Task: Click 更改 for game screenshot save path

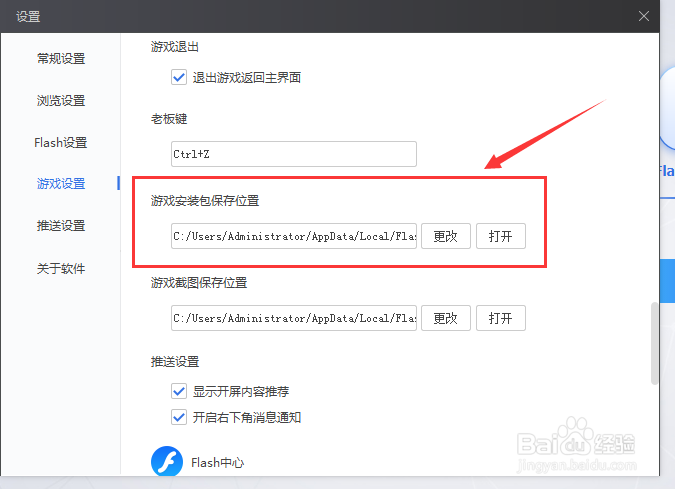Action: click(x=446, y=318)
